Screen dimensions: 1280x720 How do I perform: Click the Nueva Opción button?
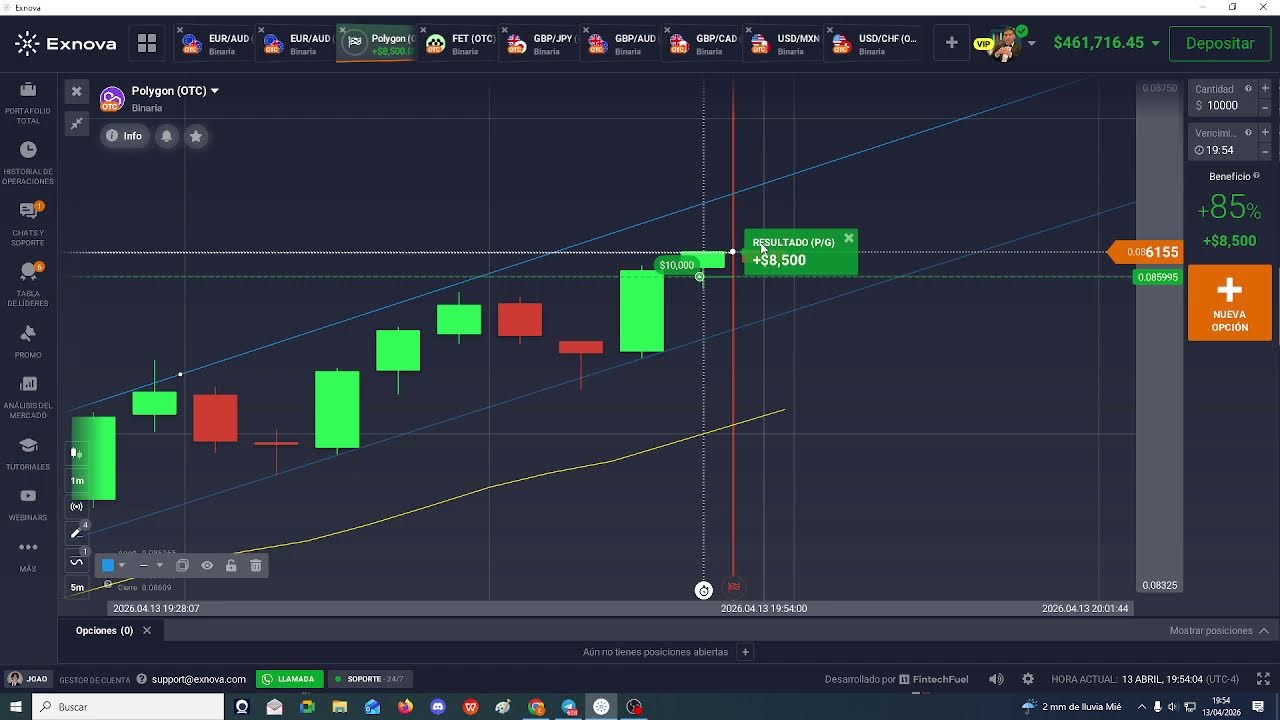(1229, 303)
